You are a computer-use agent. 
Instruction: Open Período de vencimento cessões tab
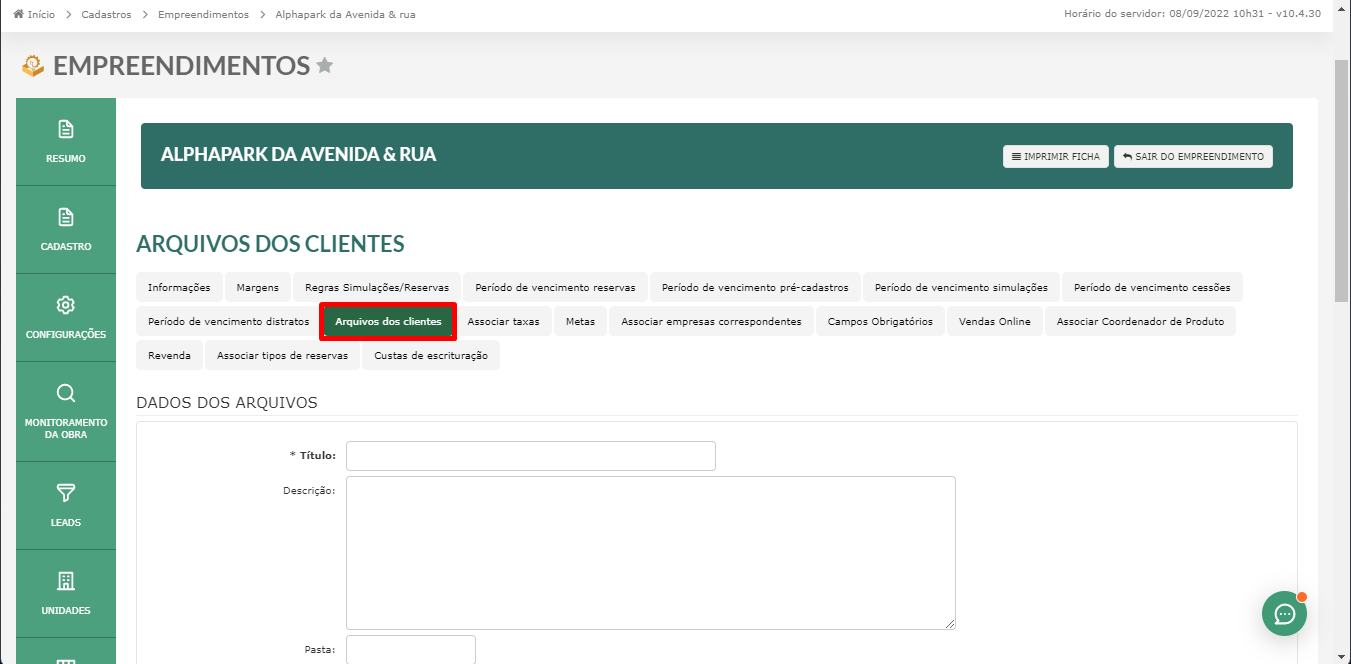coord(1152,287)
